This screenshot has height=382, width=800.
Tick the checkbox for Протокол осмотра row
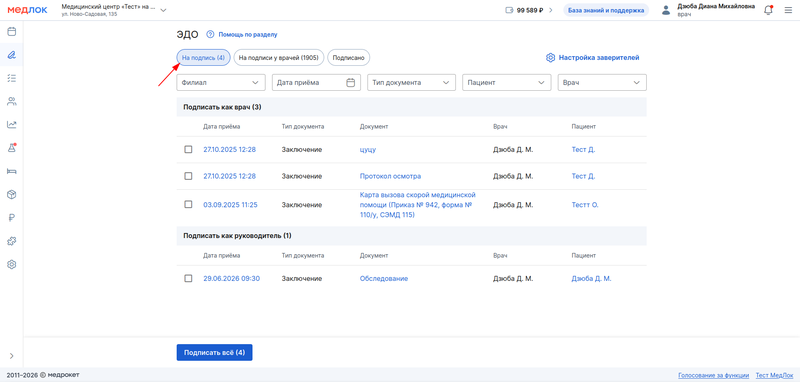(188, 176)
